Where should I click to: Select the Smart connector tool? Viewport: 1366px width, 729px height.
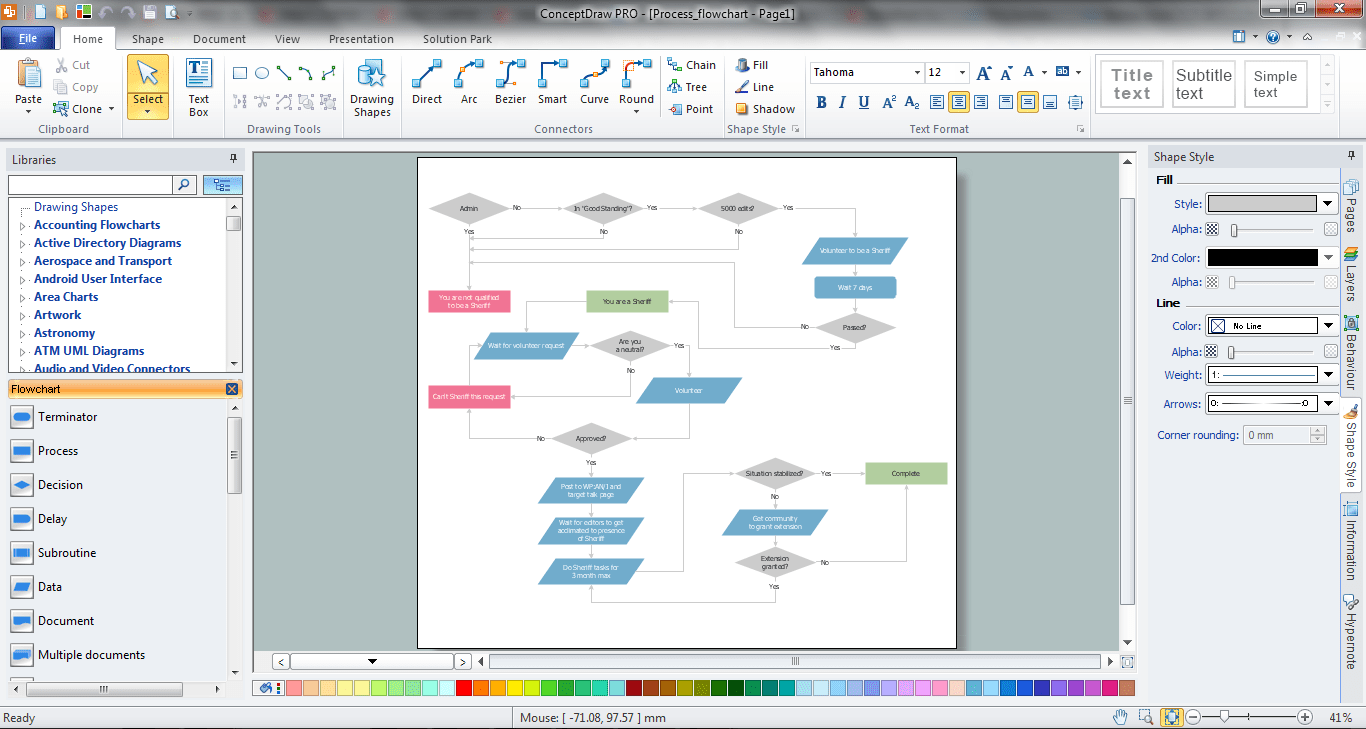(552, 85)
